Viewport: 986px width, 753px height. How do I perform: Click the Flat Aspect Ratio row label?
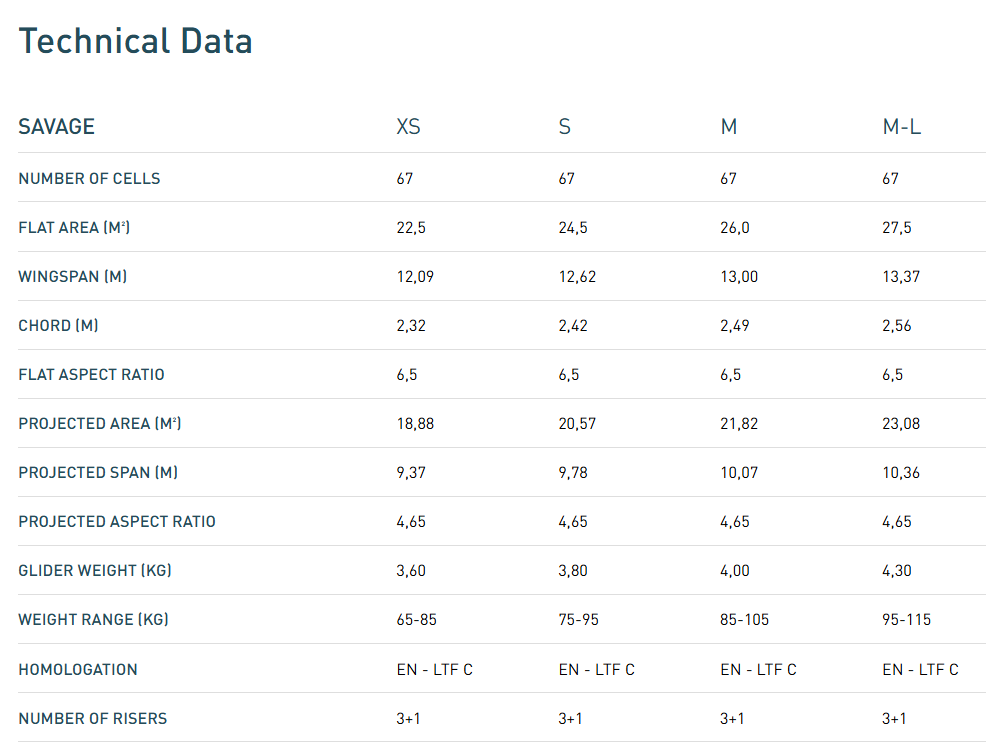91,375
